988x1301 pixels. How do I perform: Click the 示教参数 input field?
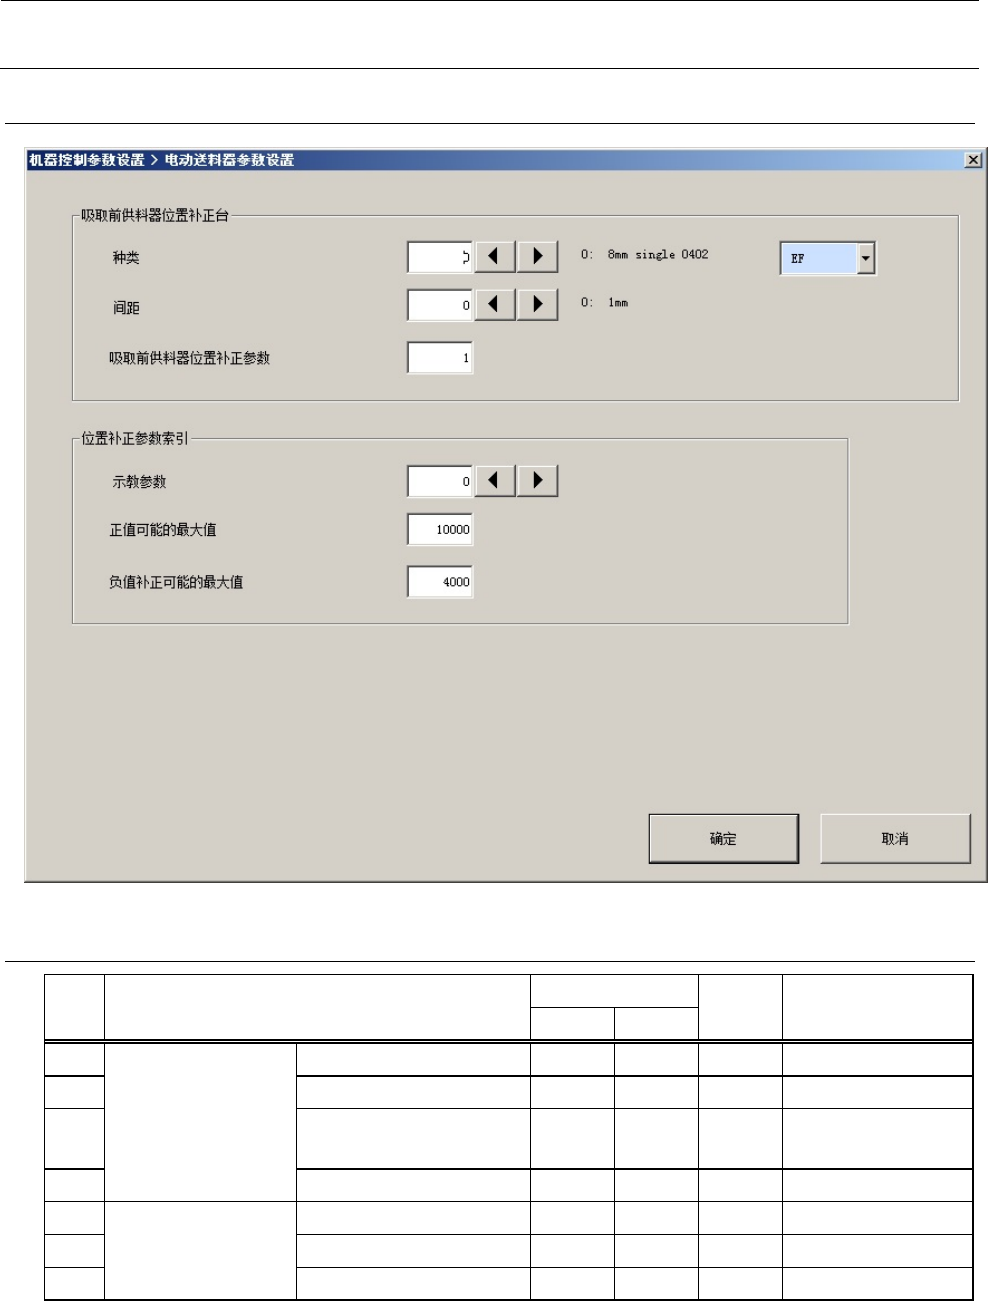(440, 481)
